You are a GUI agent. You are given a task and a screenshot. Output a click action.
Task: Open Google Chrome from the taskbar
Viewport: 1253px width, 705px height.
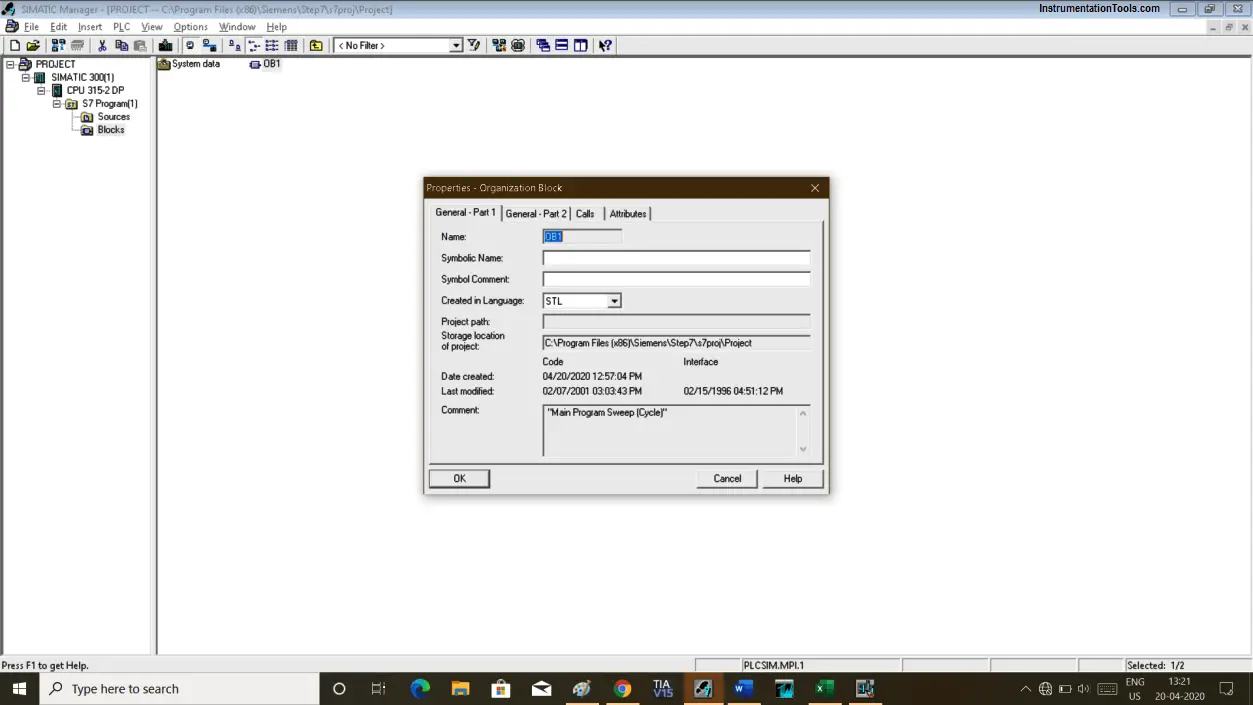[x=622, y=688]
